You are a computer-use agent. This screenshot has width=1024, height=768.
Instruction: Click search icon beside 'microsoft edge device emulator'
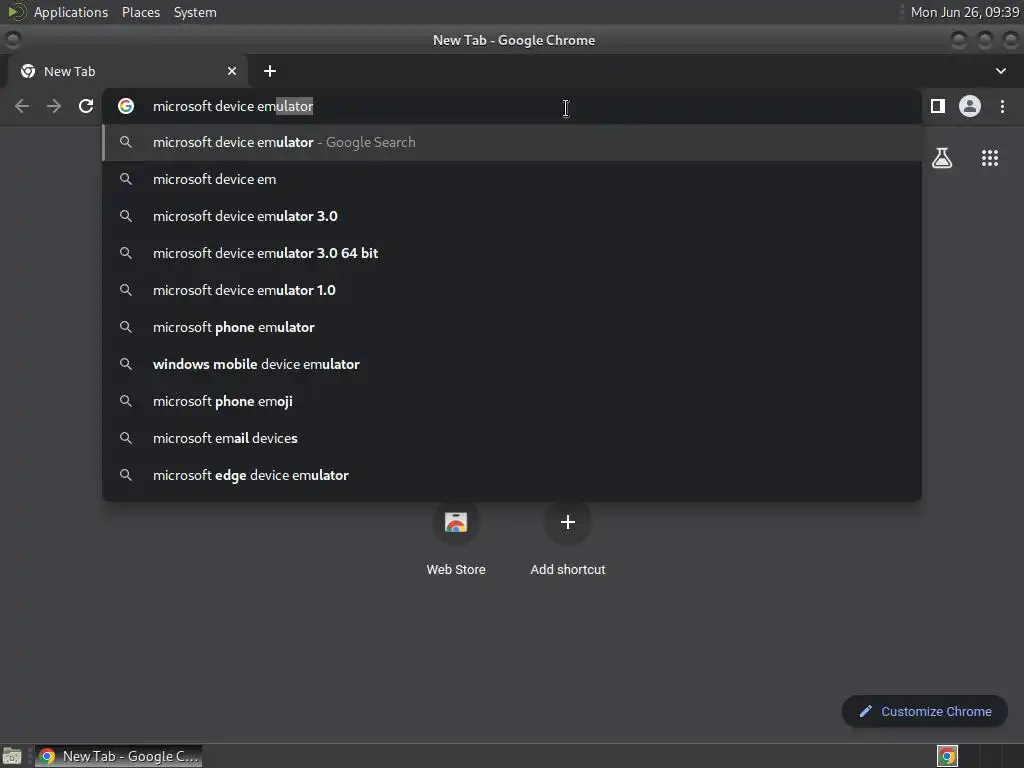125,475
